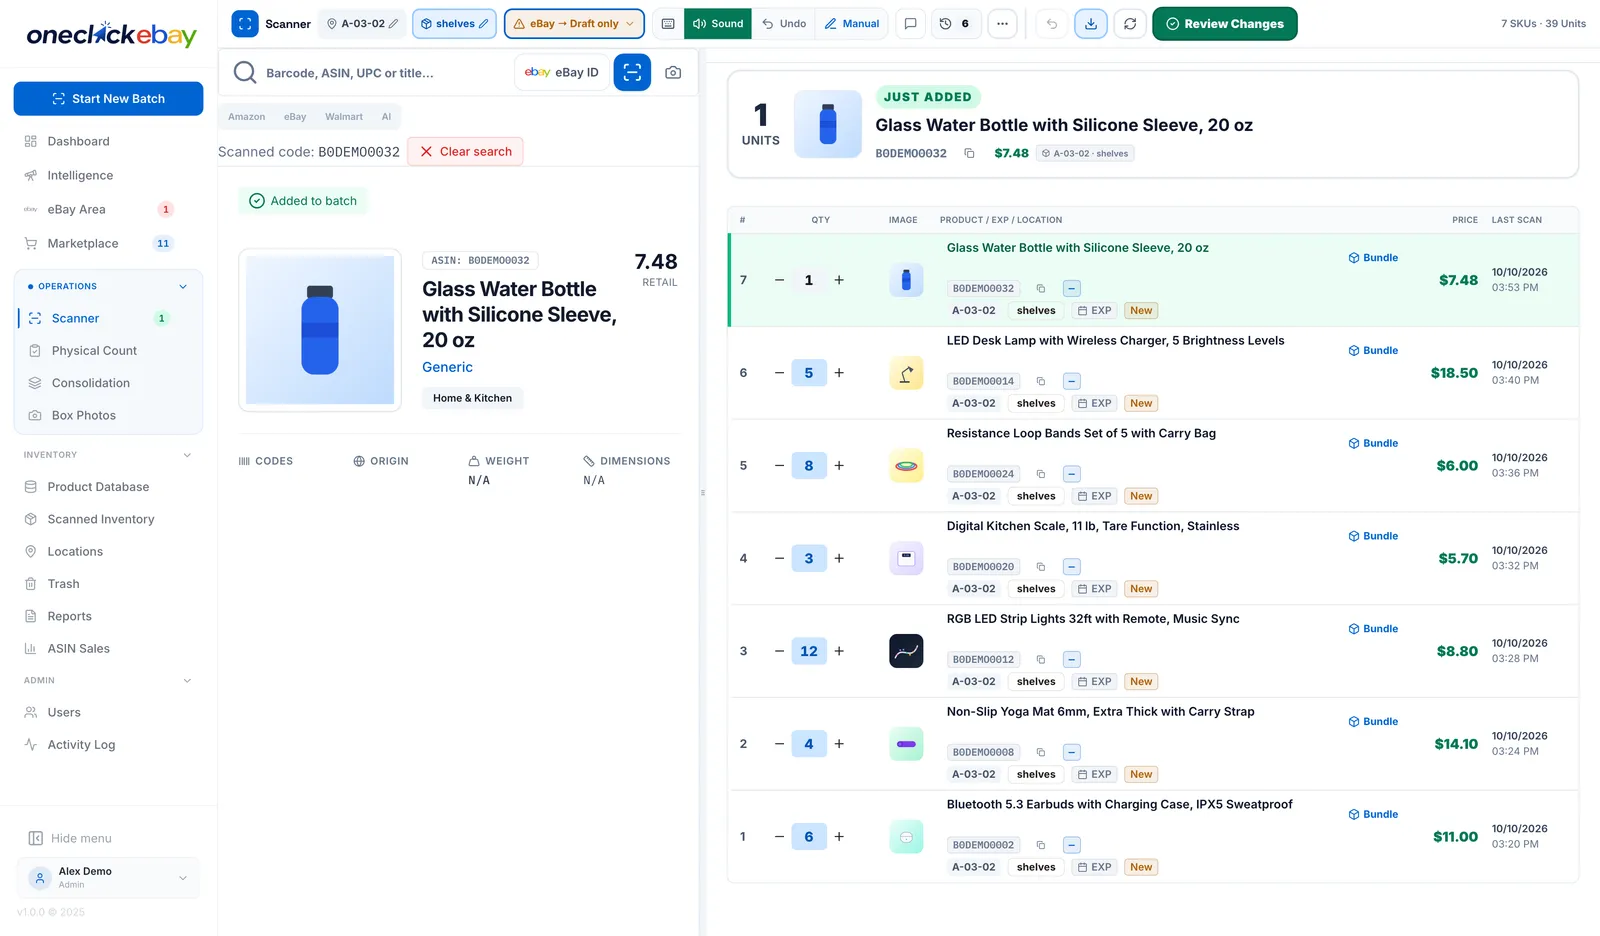Open the keyboard icon in the toolbar
Viewport: 1600px width, 936px height.
[668, 24]
